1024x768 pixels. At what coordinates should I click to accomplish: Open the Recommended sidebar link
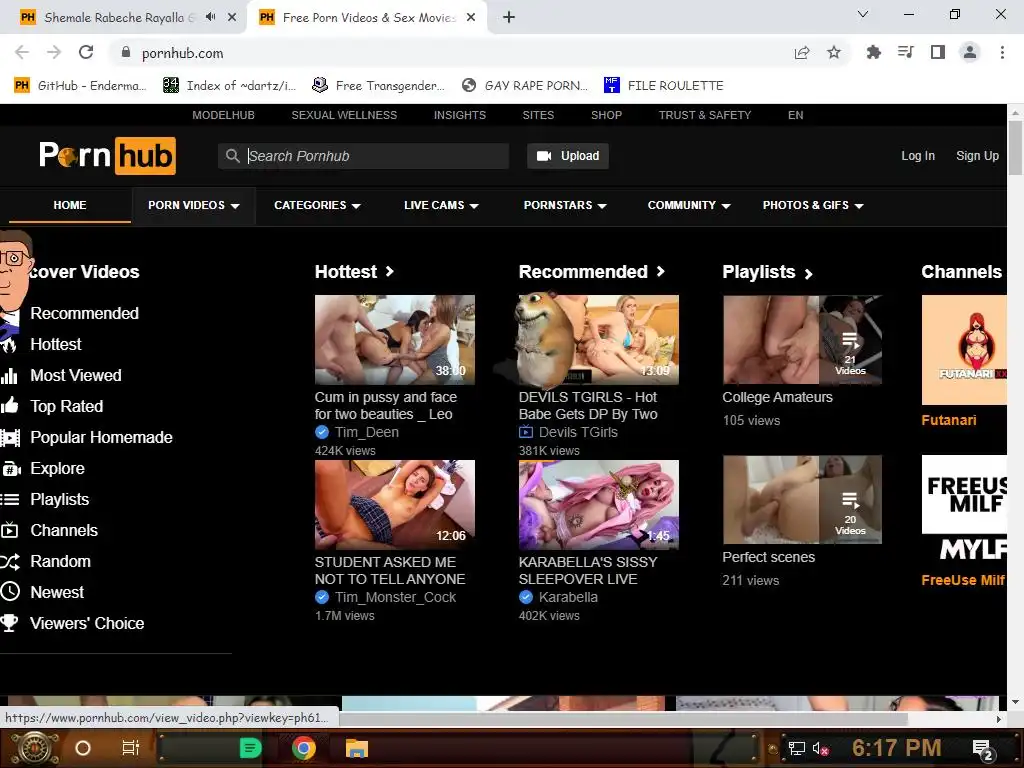tap(84, 313)
